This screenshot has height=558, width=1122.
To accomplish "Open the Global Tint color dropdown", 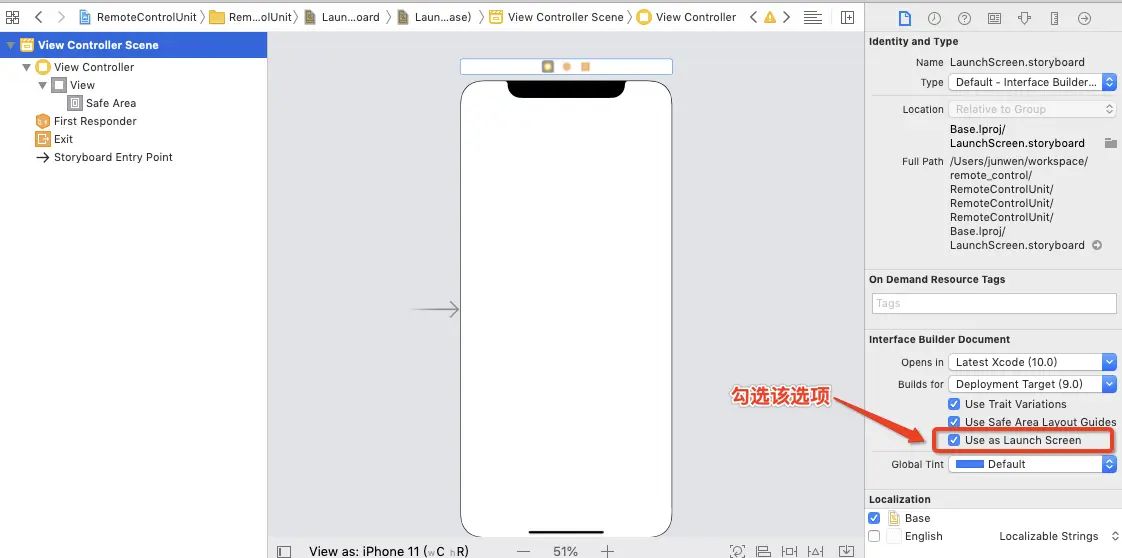I will tap(1032, 464).
